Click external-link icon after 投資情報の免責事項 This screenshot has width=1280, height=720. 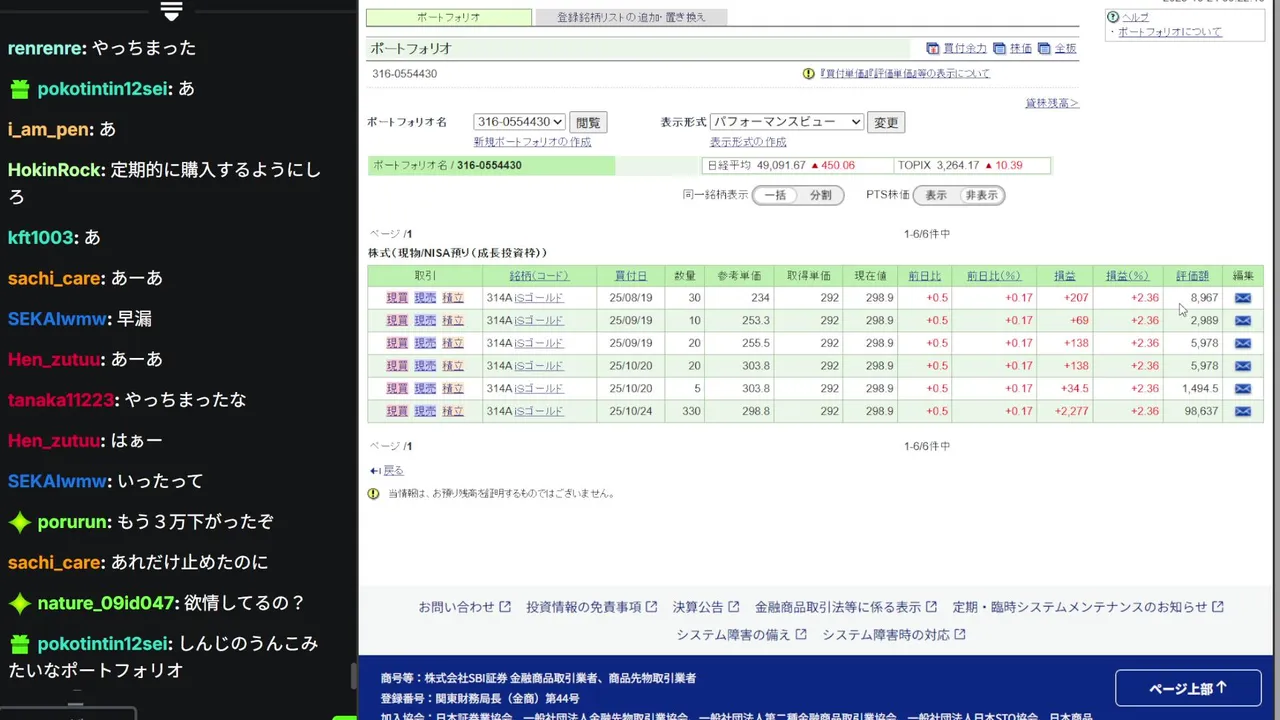(651, 607)
